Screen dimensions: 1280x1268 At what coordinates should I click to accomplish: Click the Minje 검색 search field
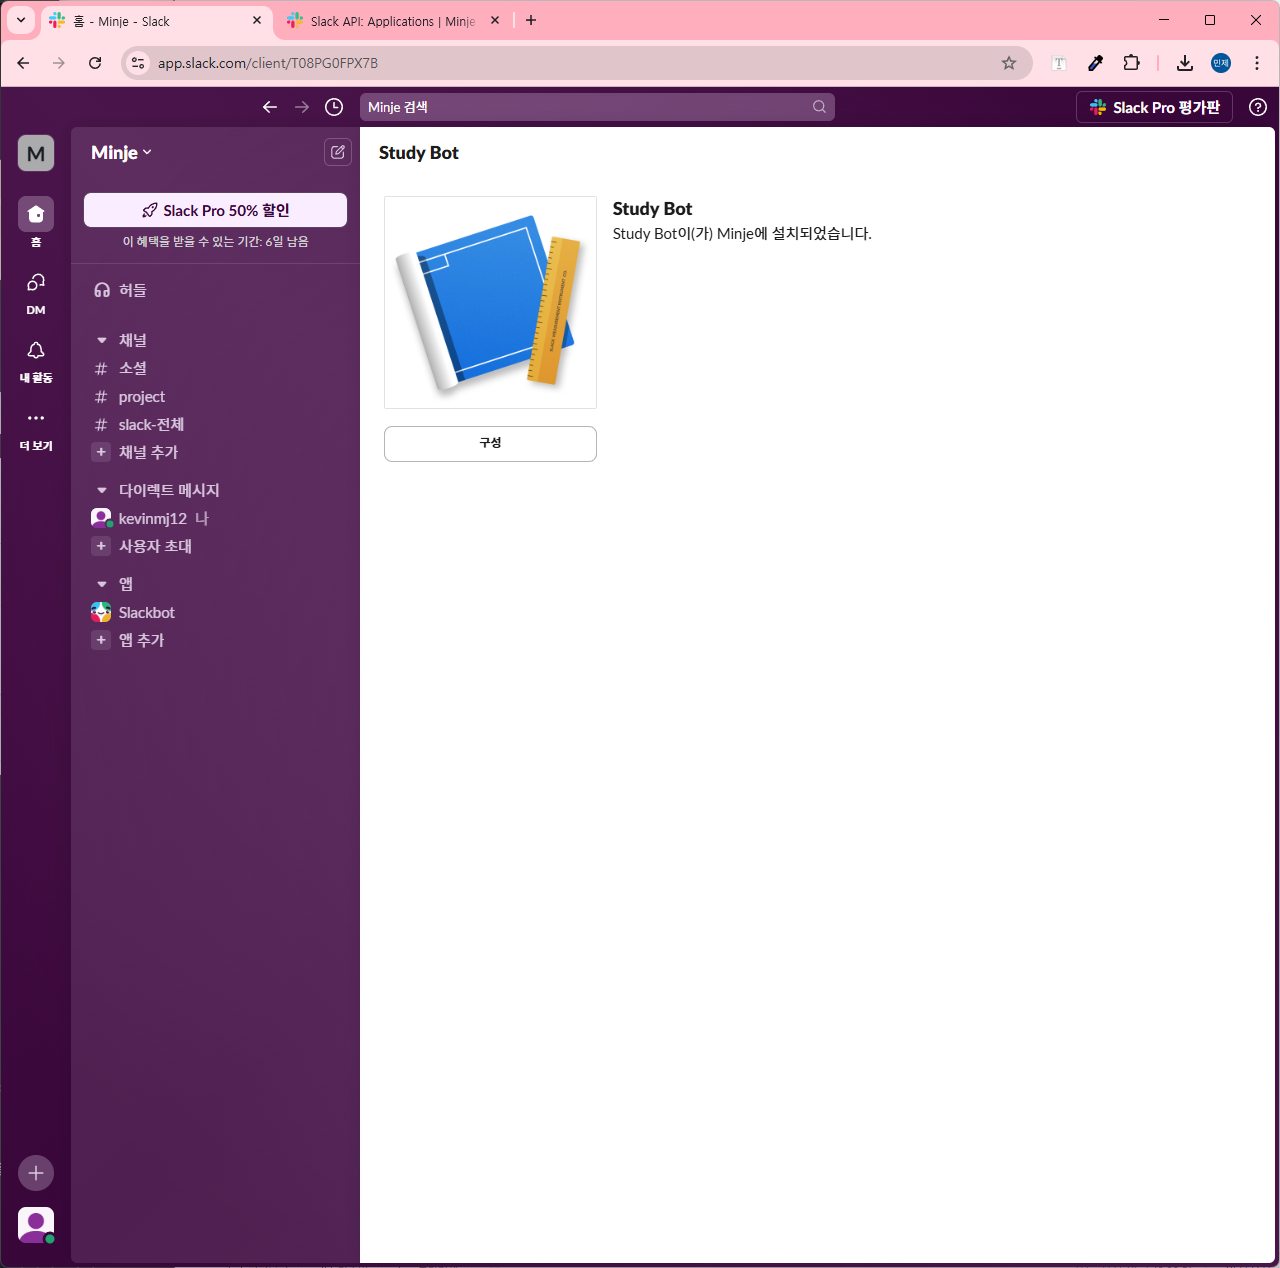pos(597,107)
